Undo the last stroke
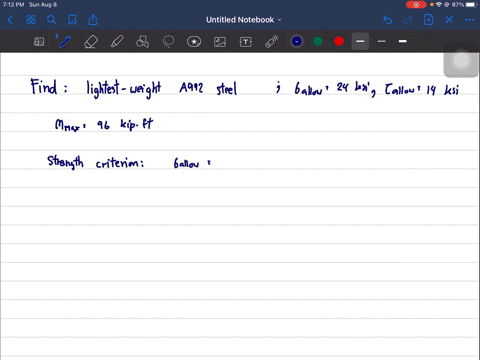This screenshot has width=480, height=360. pos(387,20)
